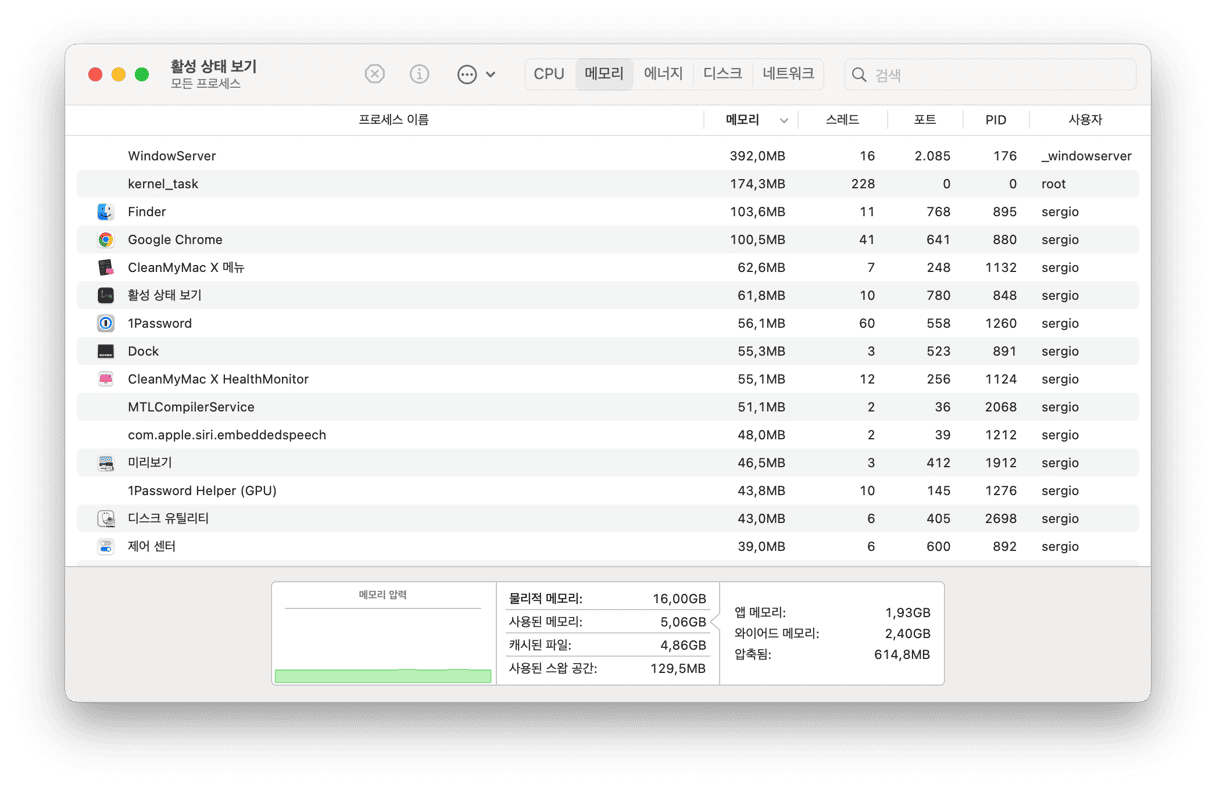Click the process info (i) icon
The width and height of the screenshot is (1216, 788).
(x=420, y=74)
